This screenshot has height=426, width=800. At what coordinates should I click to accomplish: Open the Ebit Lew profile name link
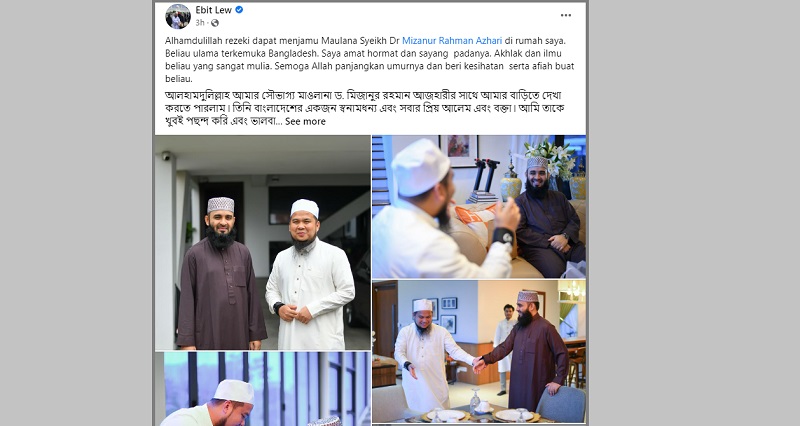pos(213,10)
